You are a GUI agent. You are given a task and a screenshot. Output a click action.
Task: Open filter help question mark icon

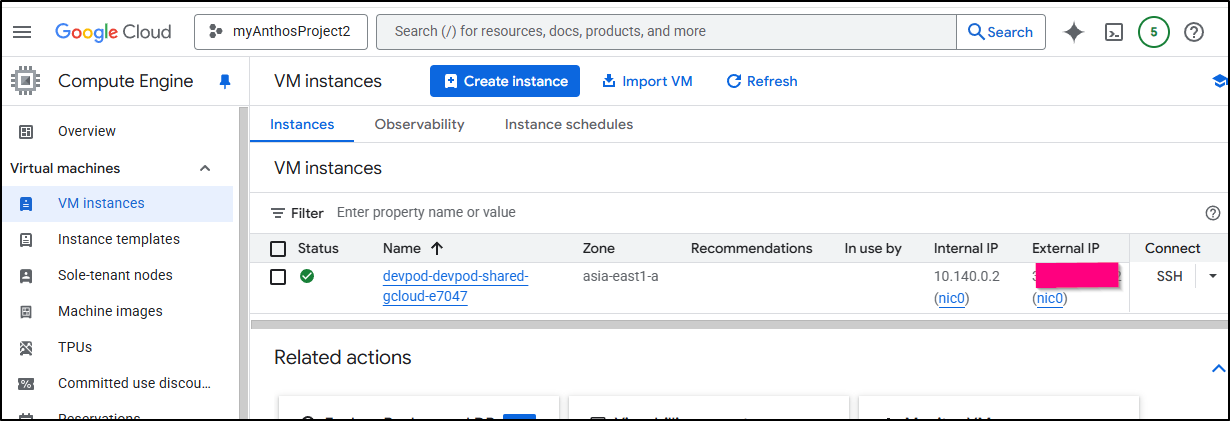[1213, 212]
